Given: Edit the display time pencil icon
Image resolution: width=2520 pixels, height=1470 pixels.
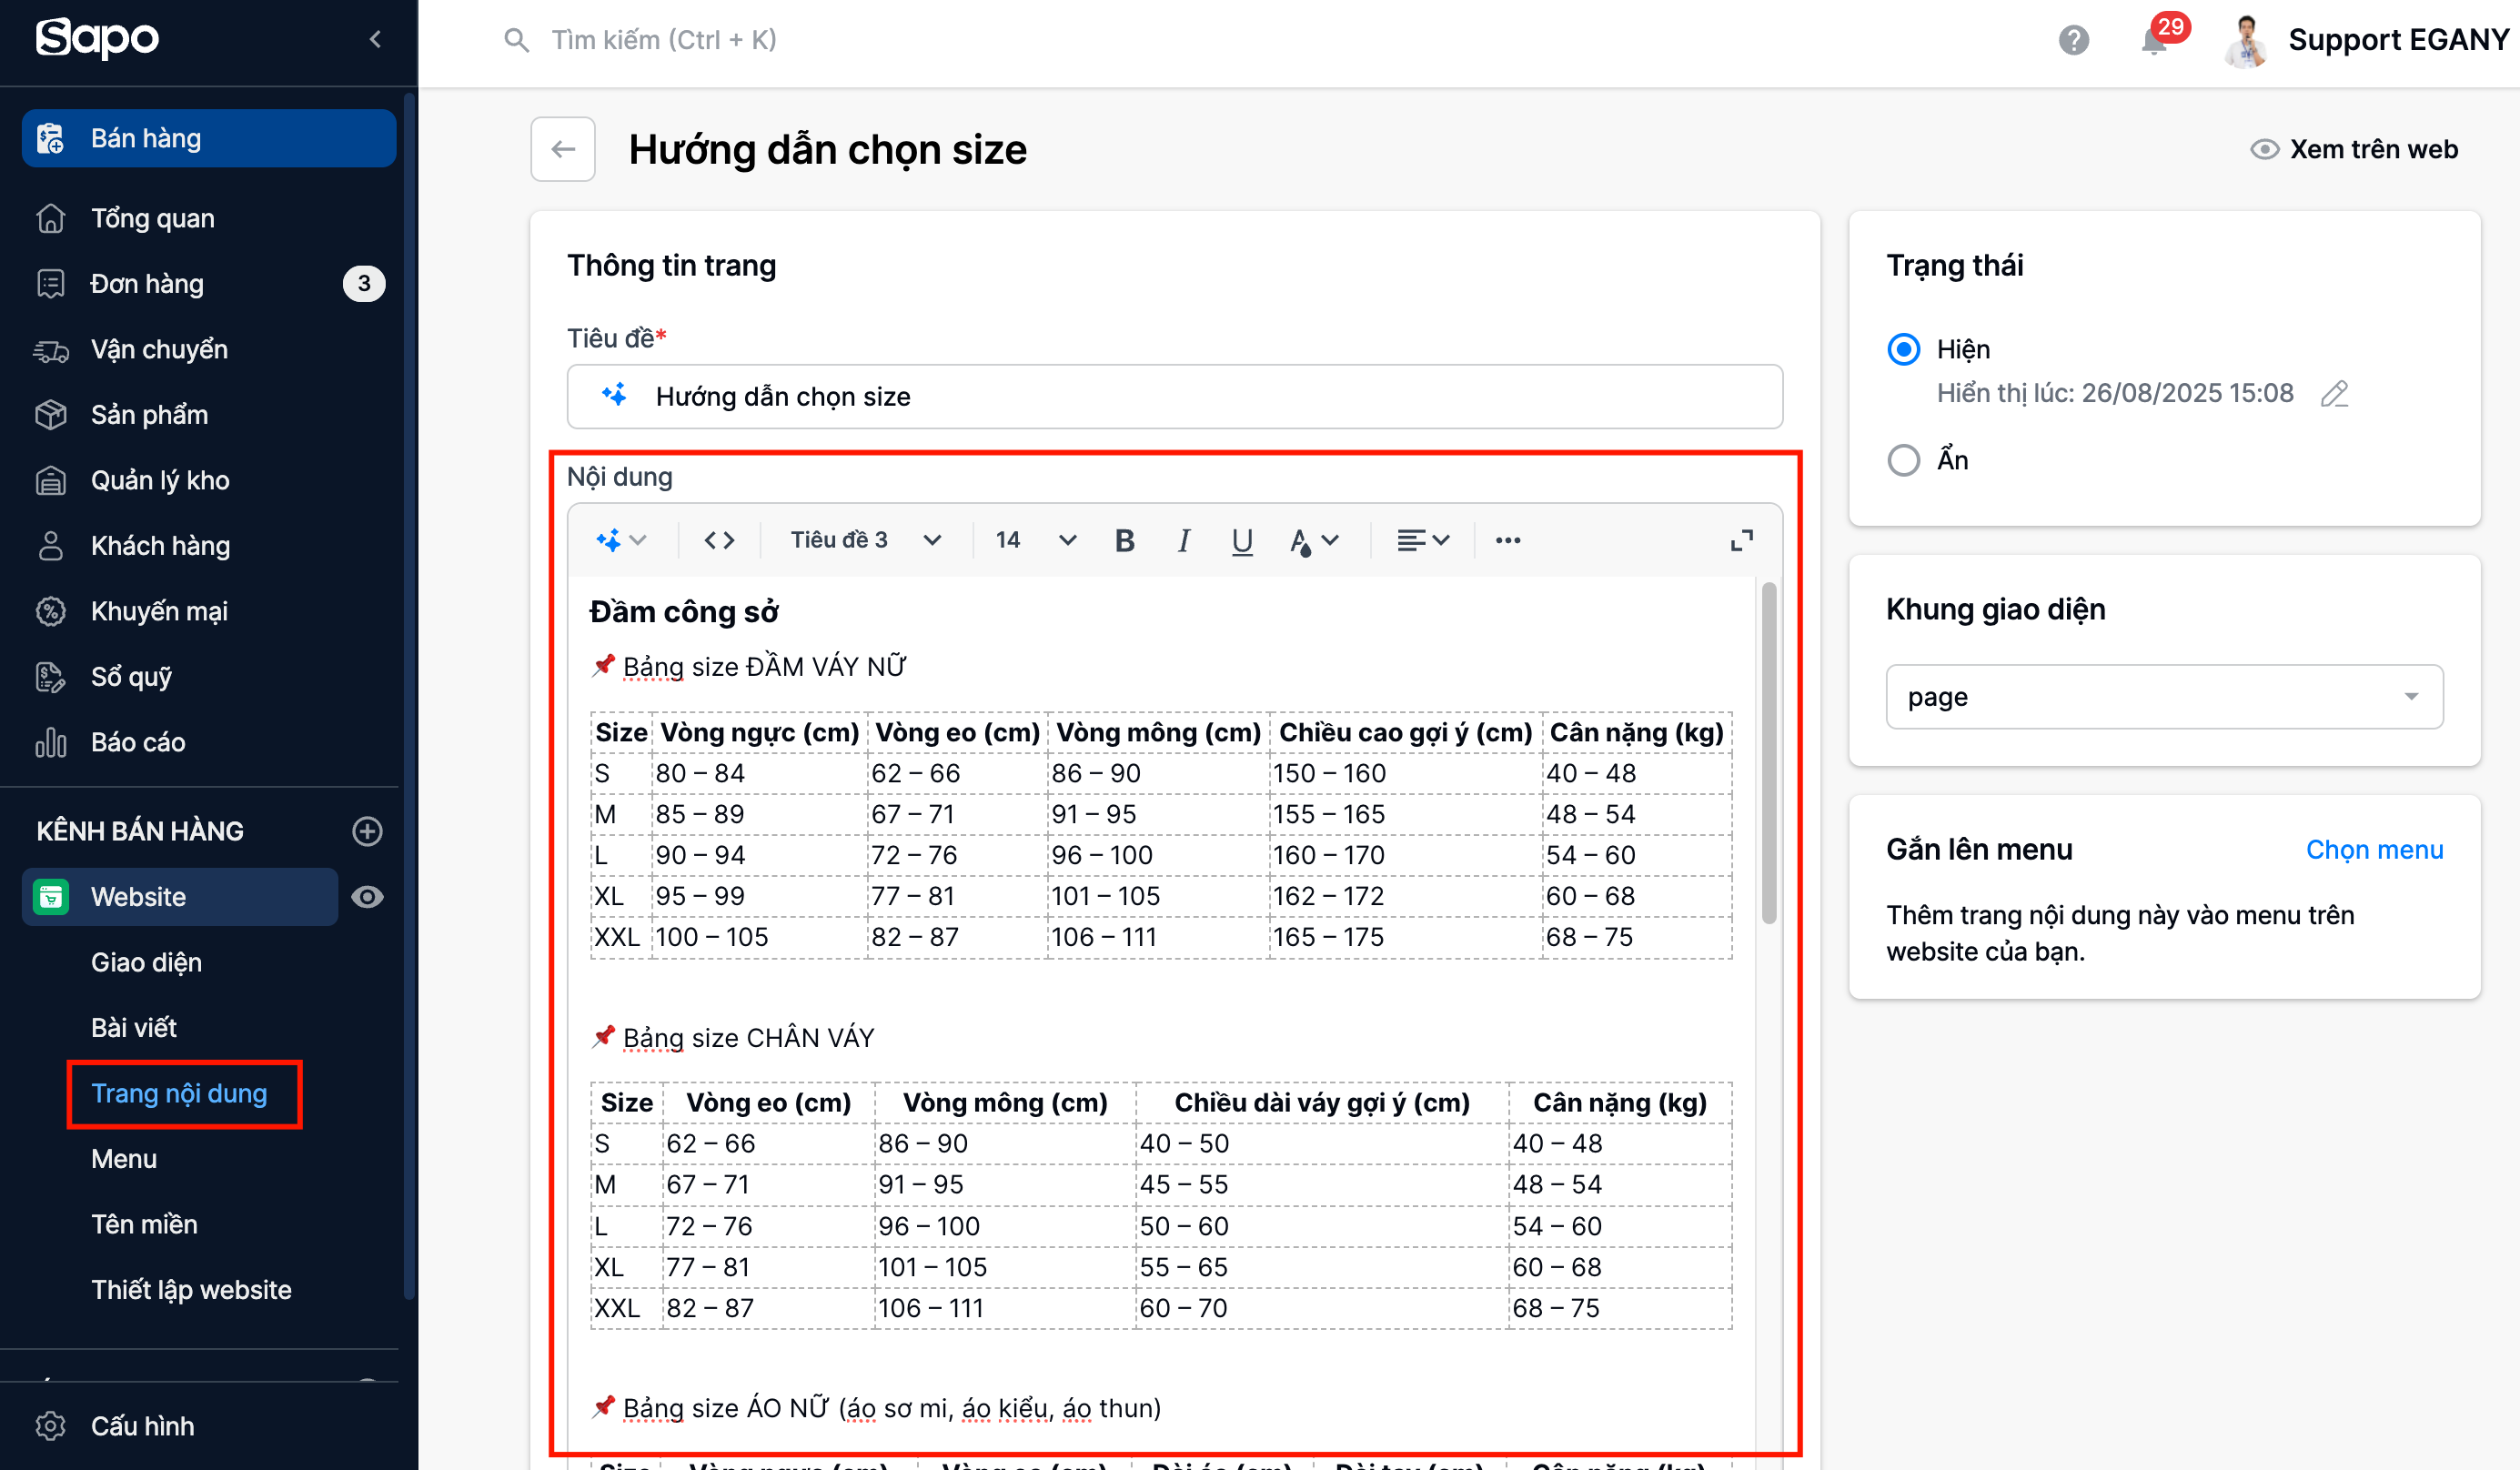Looking at the screenshot, I should [x=2334, y=394].
